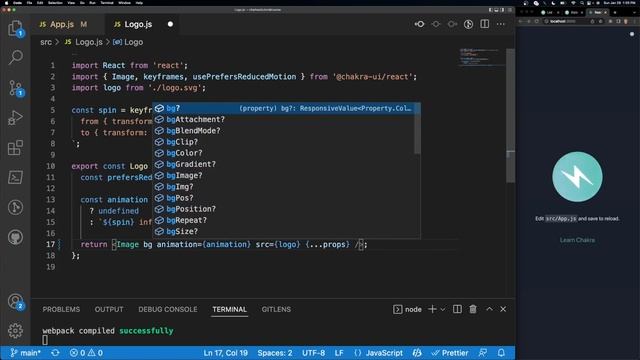The height and width of the screenshot is (360, 640).
Task: Open the Extensions view
Action: tap(16, 147)
